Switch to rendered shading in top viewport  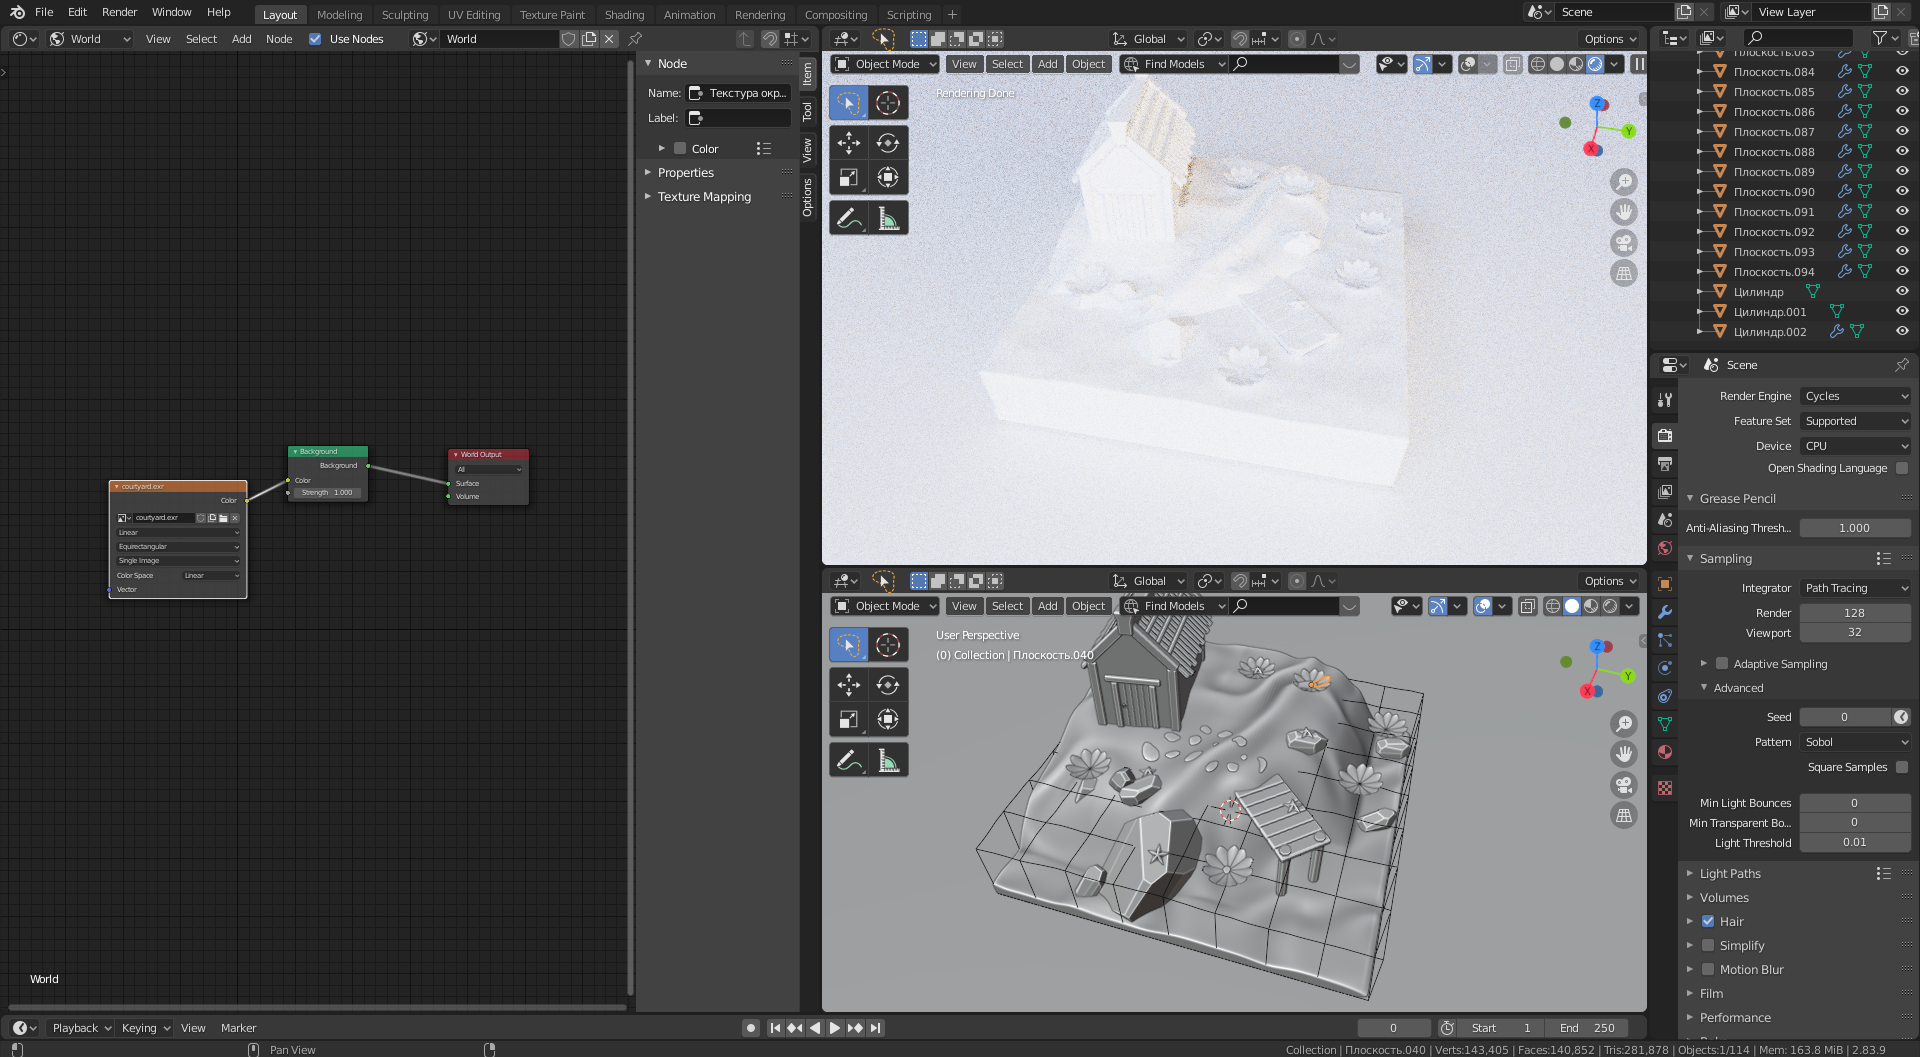1595,64
